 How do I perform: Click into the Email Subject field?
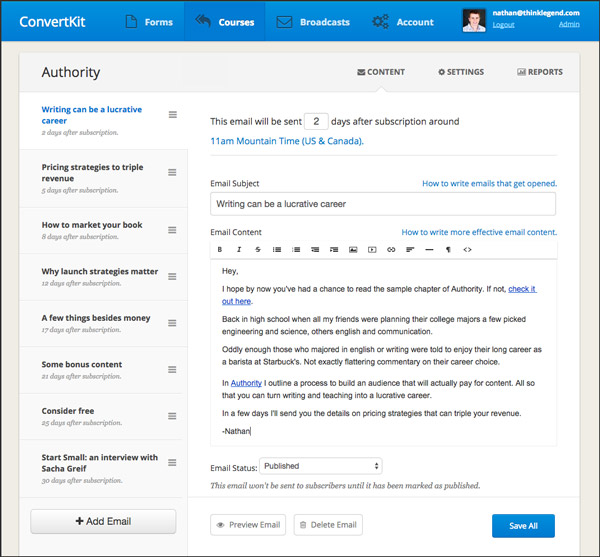click(383, 204)
